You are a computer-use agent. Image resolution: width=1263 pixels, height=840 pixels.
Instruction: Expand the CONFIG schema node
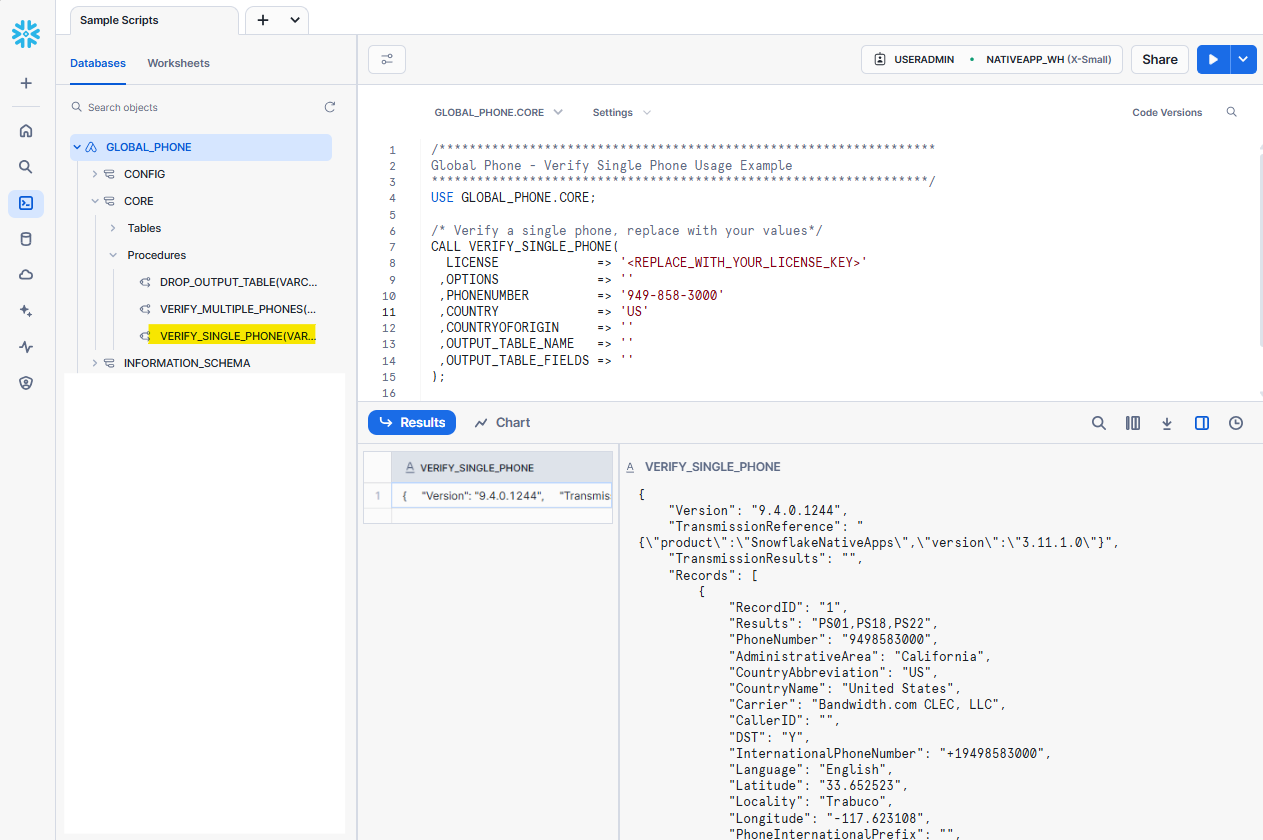click(x=95, y=174)
